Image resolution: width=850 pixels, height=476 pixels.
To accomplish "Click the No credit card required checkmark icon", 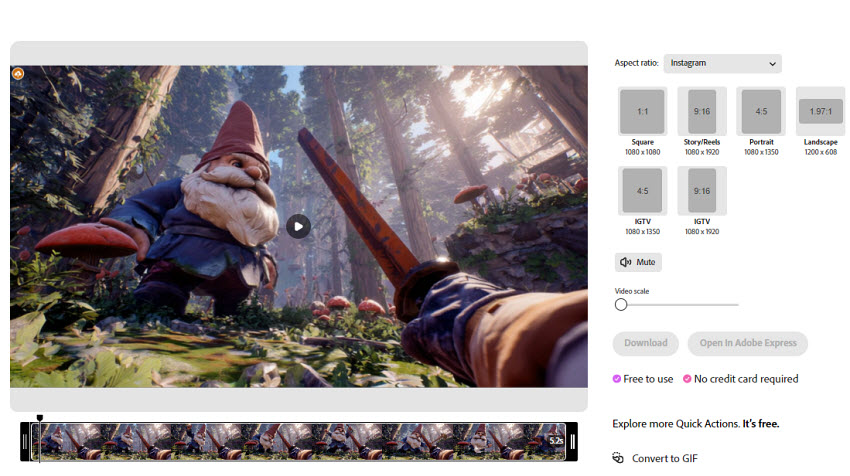I will tap(687, 379).
